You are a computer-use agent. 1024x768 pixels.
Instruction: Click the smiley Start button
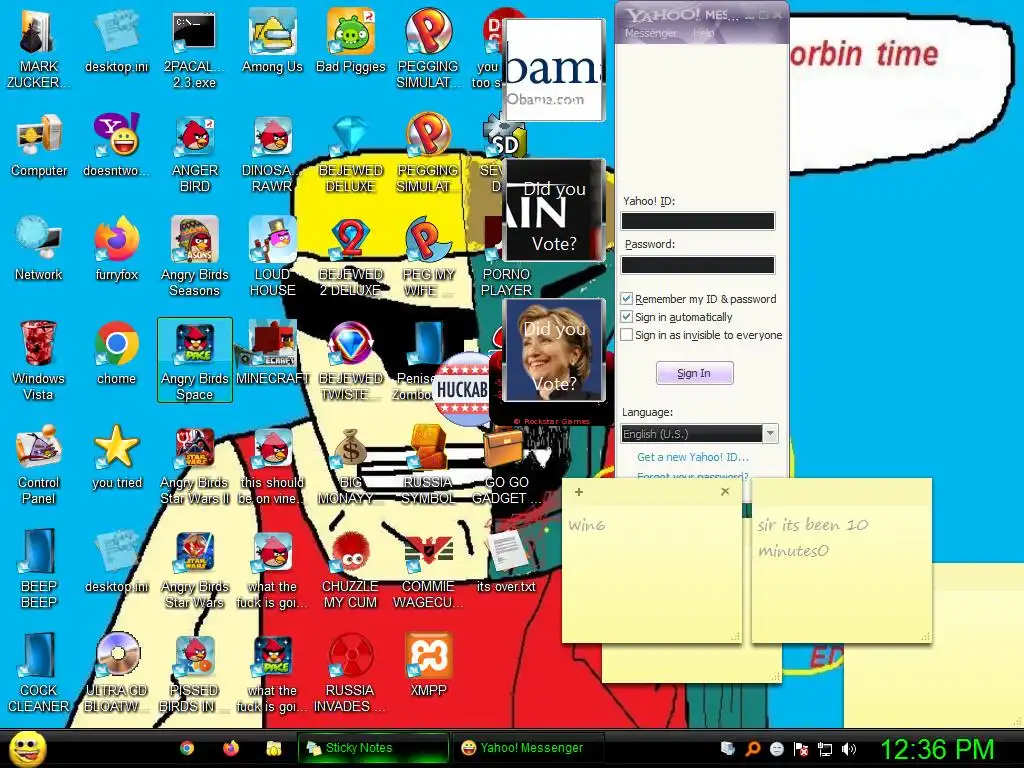(27, 748)
